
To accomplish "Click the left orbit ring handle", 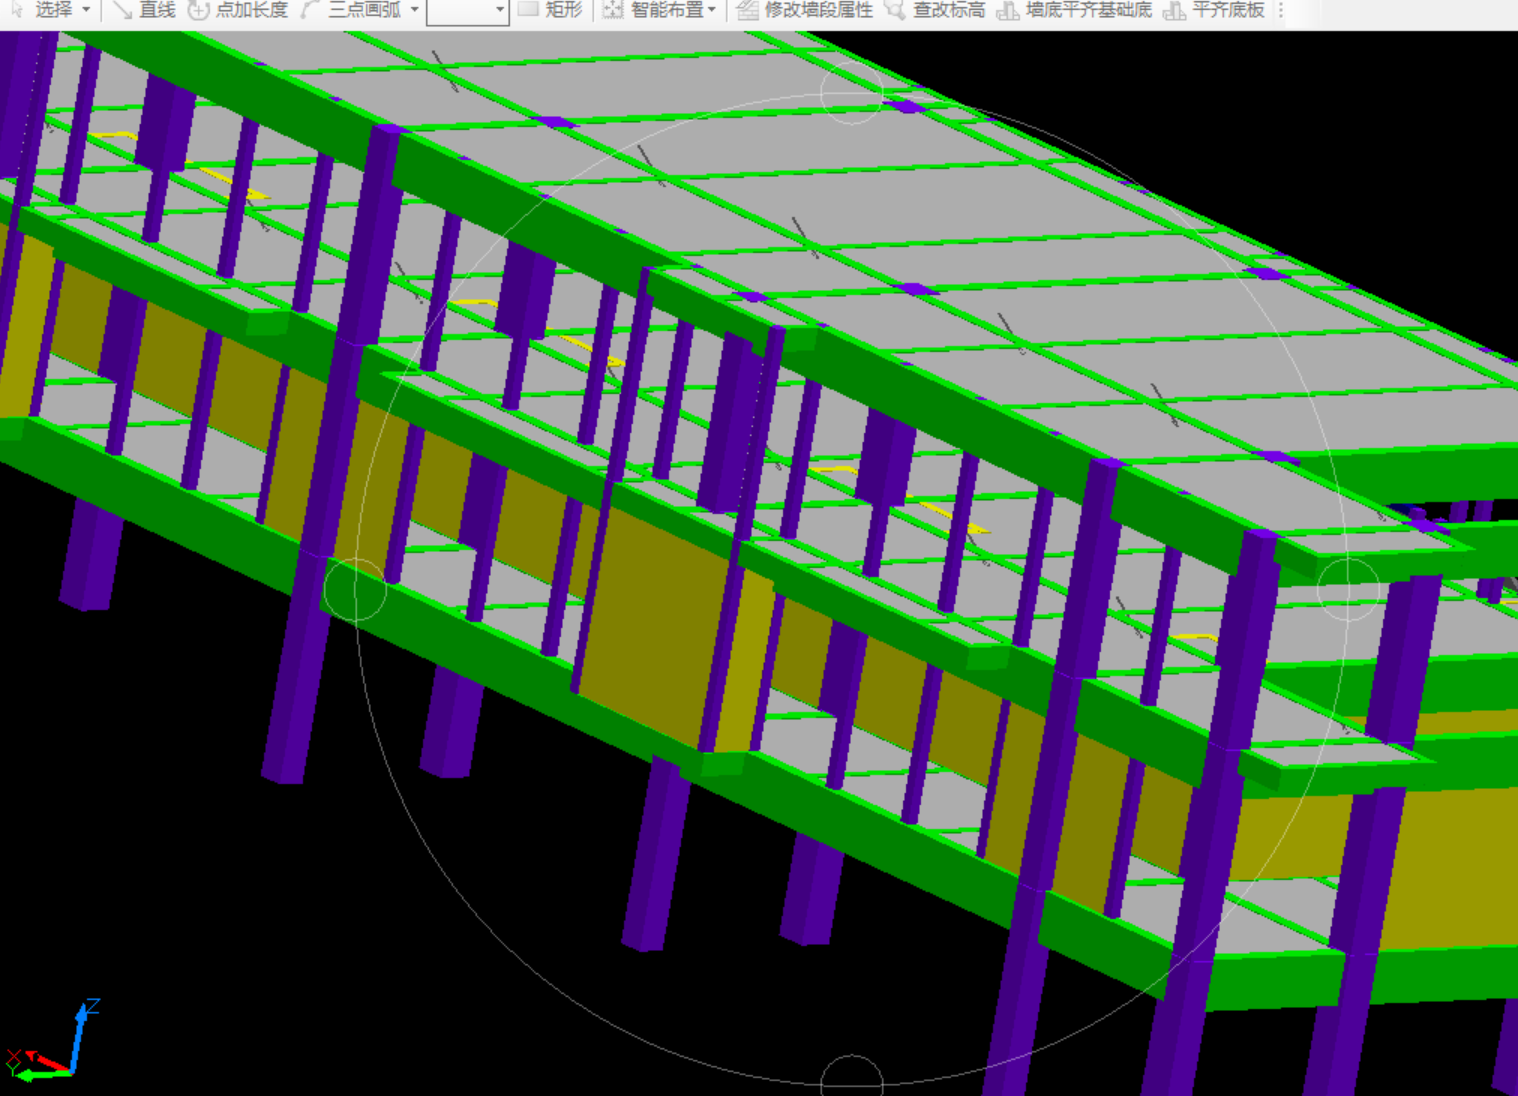I will 355,590.
